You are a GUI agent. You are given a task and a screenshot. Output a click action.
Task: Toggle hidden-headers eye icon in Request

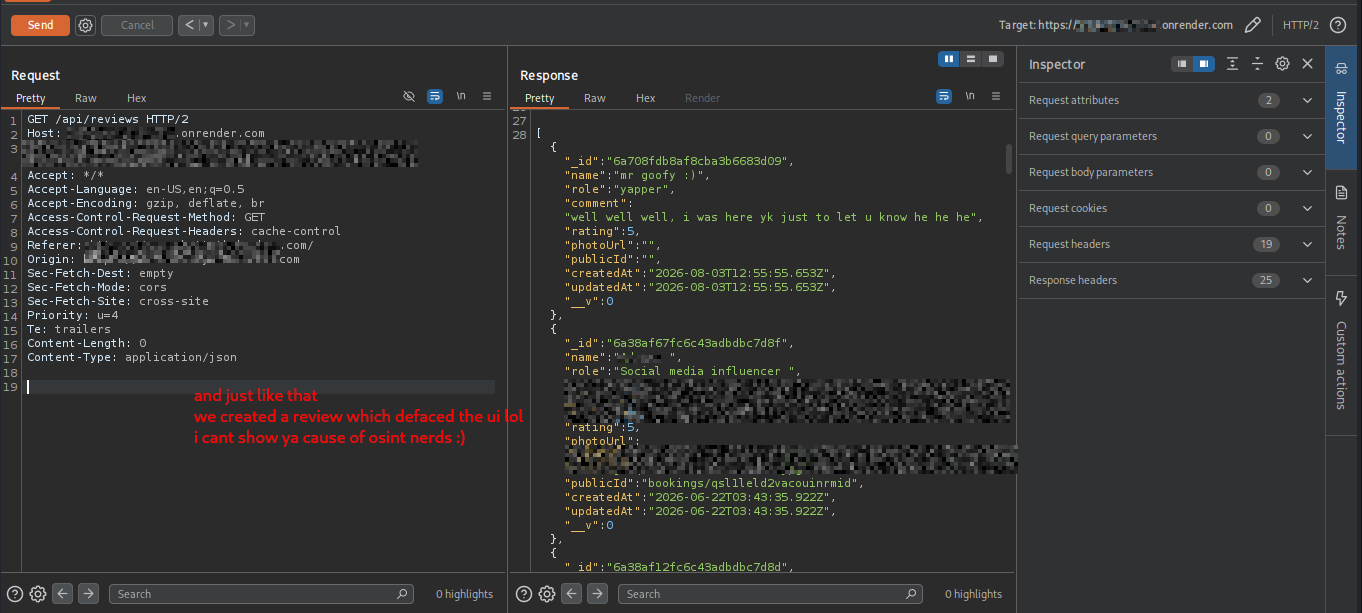409,96
